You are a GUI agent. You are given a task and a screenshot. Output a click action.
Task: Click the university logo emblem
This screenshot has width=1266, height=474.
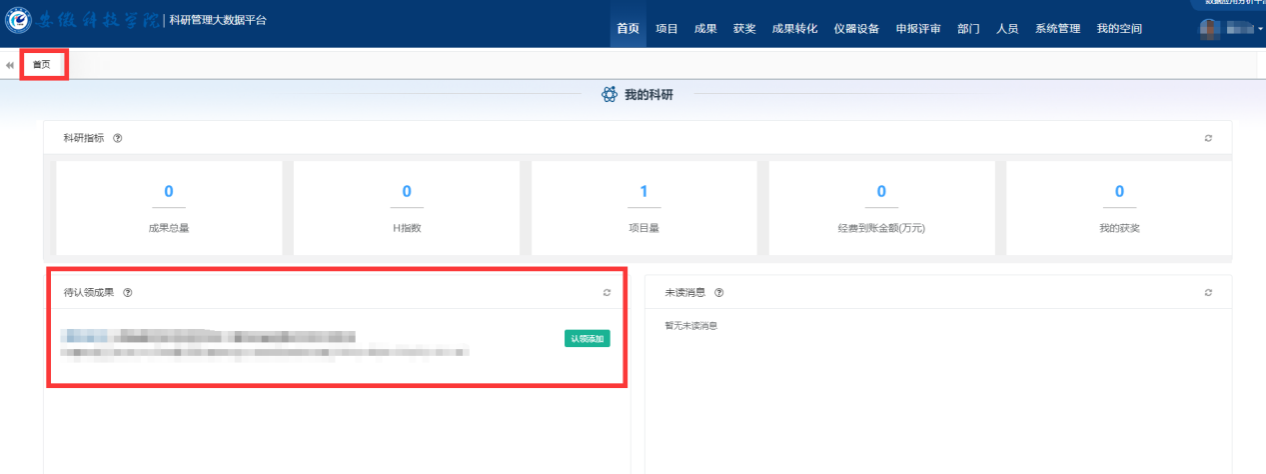17,20
